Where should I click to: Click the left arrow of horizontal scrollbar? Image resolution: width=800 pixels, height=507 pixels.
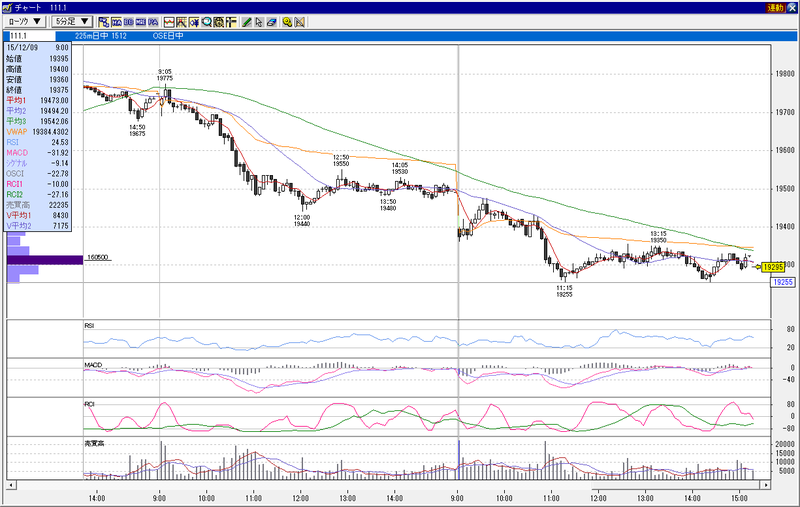pyautogui.click(x=11, y=485)
